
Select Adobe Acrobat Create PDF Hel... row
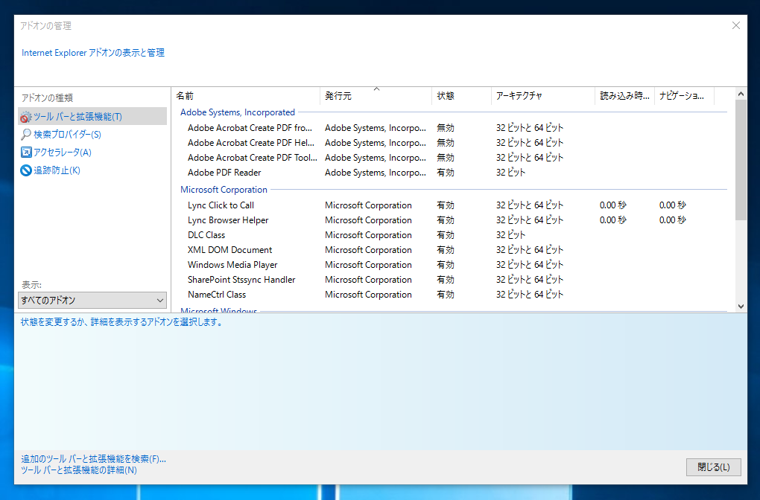pyautogui.click(x=453, y=143)
